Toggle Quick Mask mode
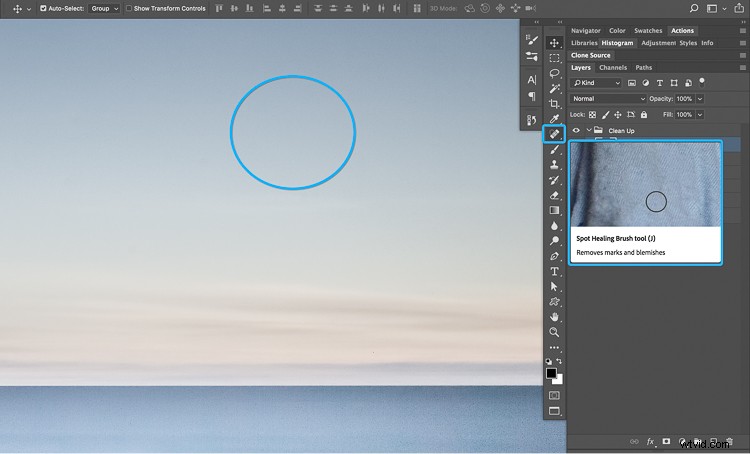 554,395
